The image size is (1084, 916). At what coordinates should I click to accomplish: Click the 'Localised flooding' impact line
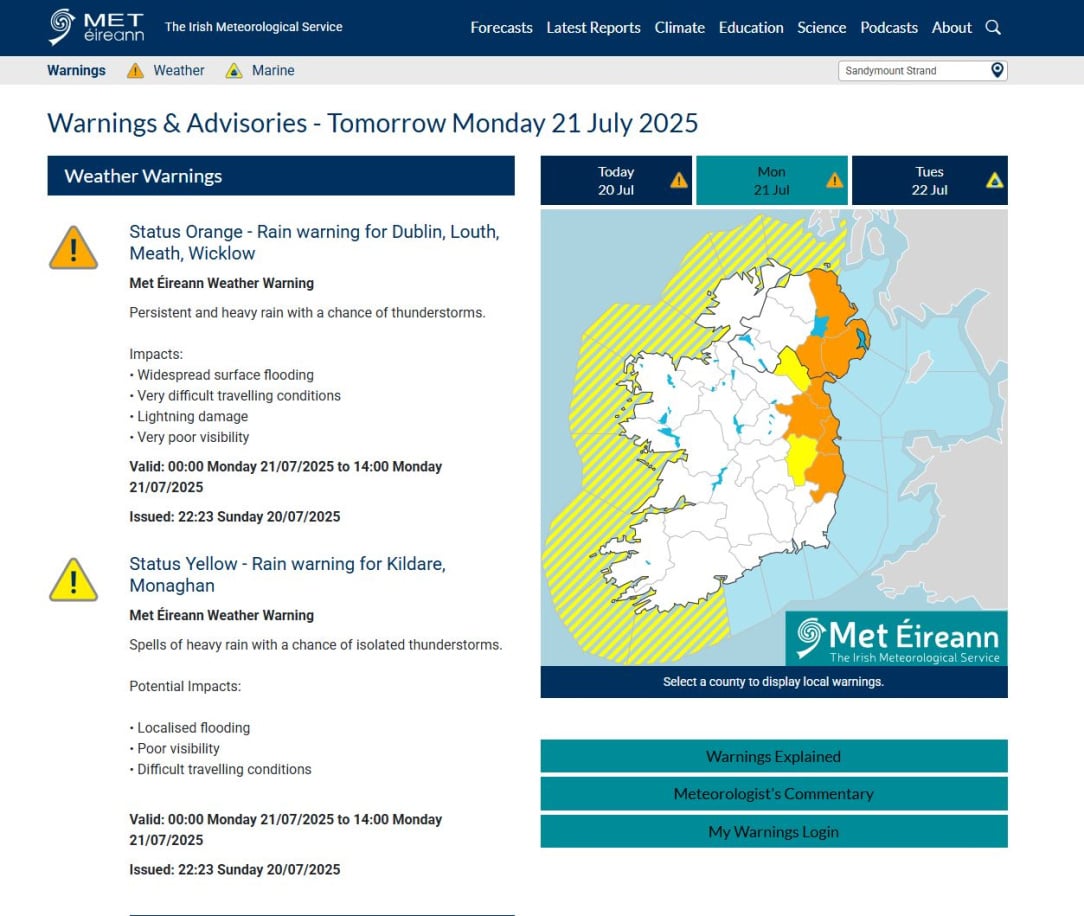click(x=189, y=727)
